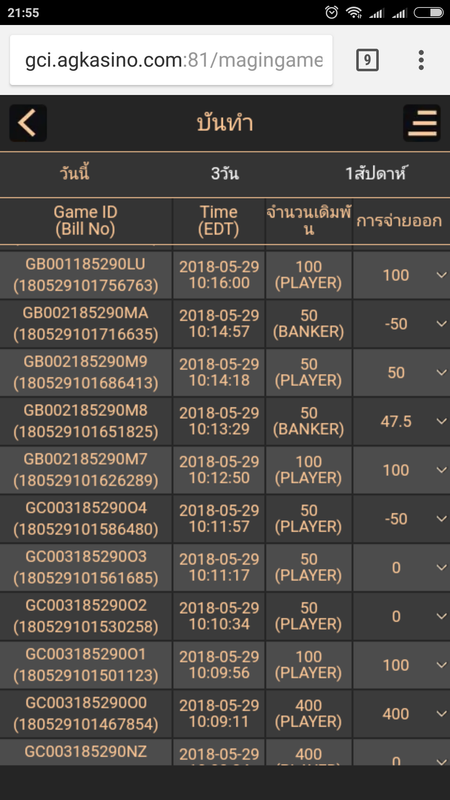Tap the battery status icon
Screen dimensions: 450x800
click(x=429, y=12)
